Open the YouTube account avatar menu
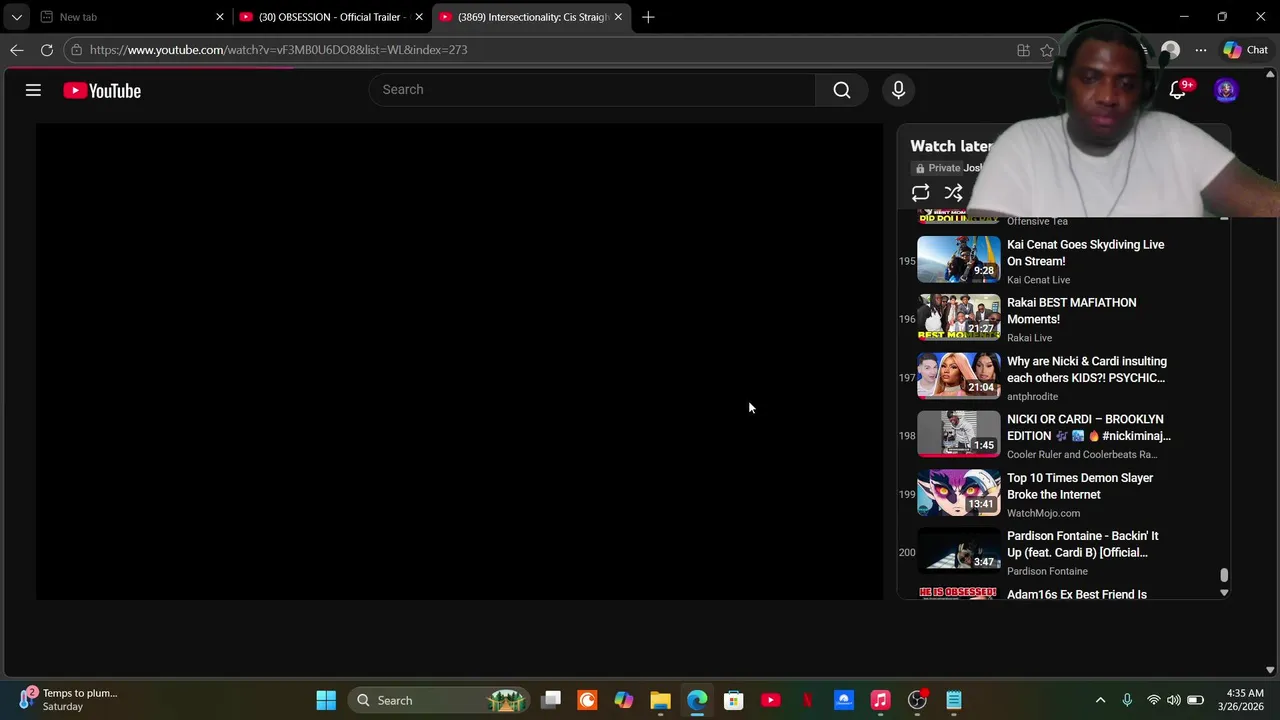1280x720 pixels. click(1226, 90)
